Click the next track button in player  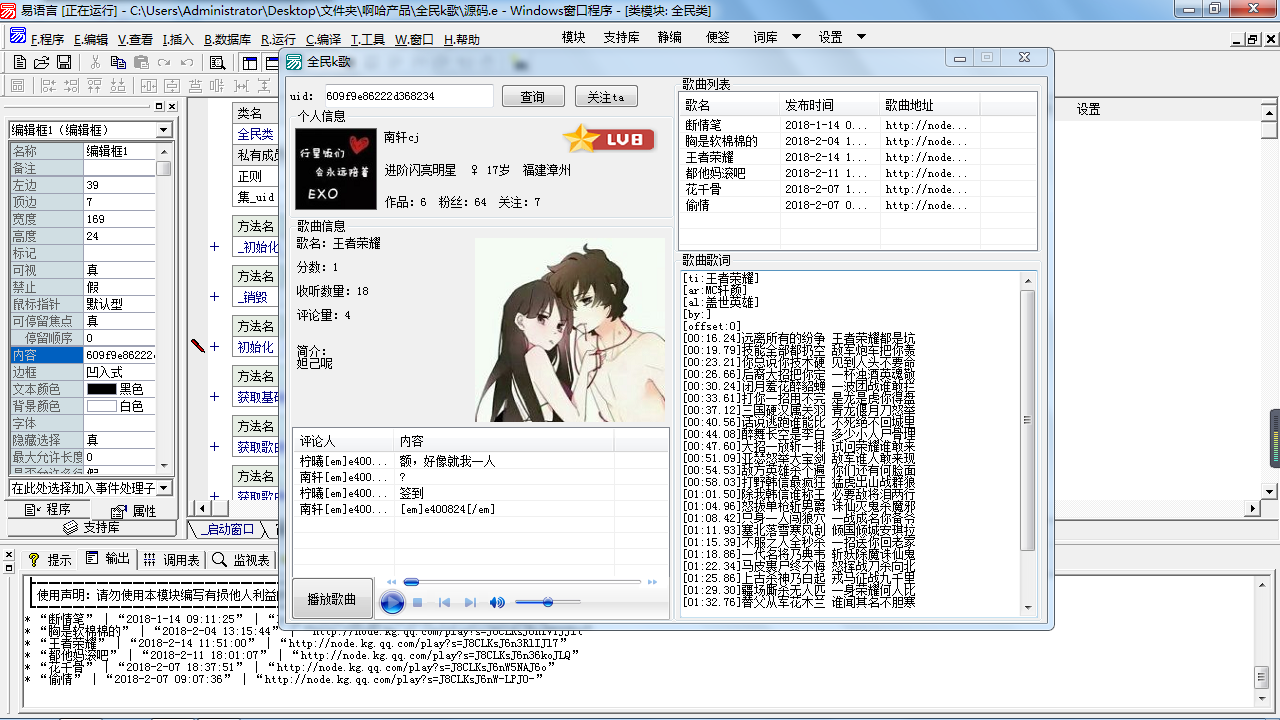[471, 603]
